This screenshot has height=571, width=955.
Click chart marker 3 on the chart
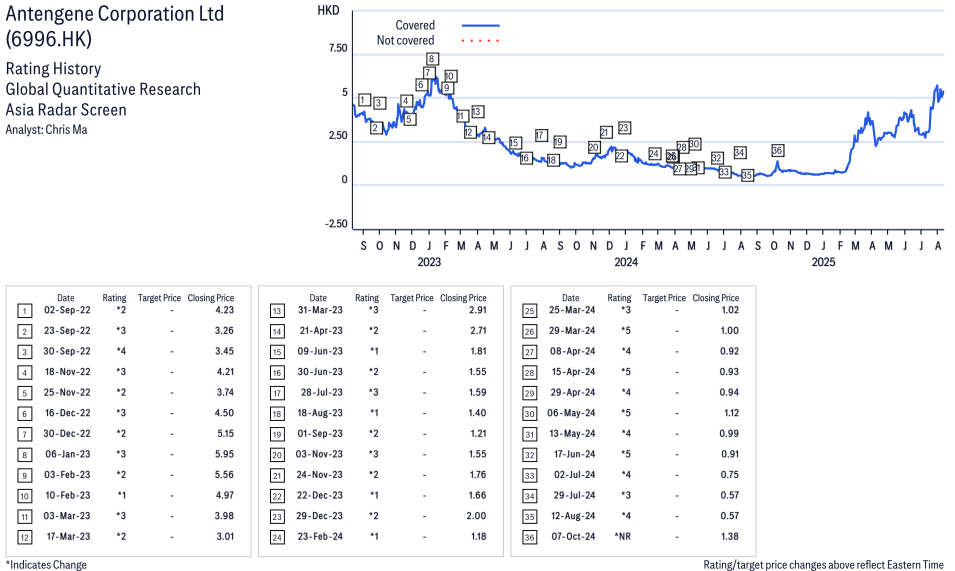(x=379, y=103)
